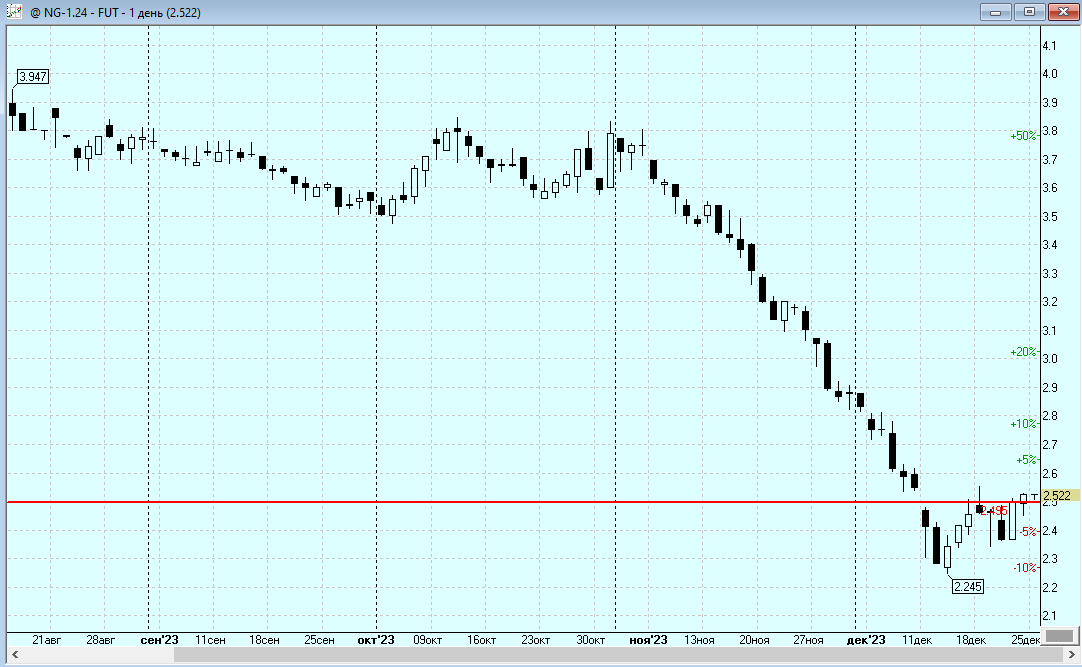Minimize the NG-1.24 chart window
Image resolution: width=1082 pixels, height=667 pixels.
coord(996,12)
